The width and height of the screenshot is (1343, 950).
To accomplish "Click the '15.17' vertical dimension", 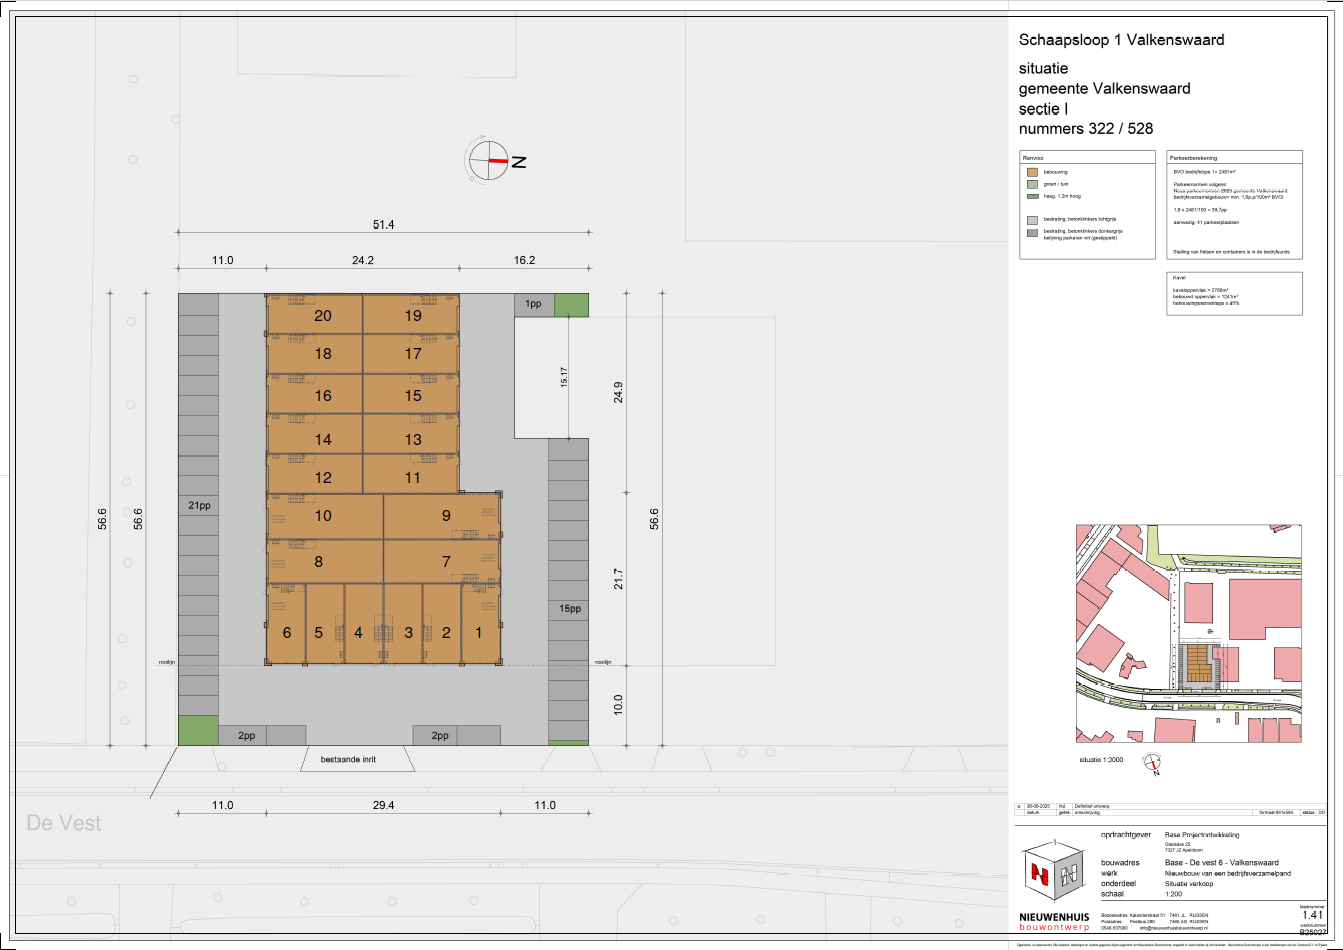I will point(565,377).
